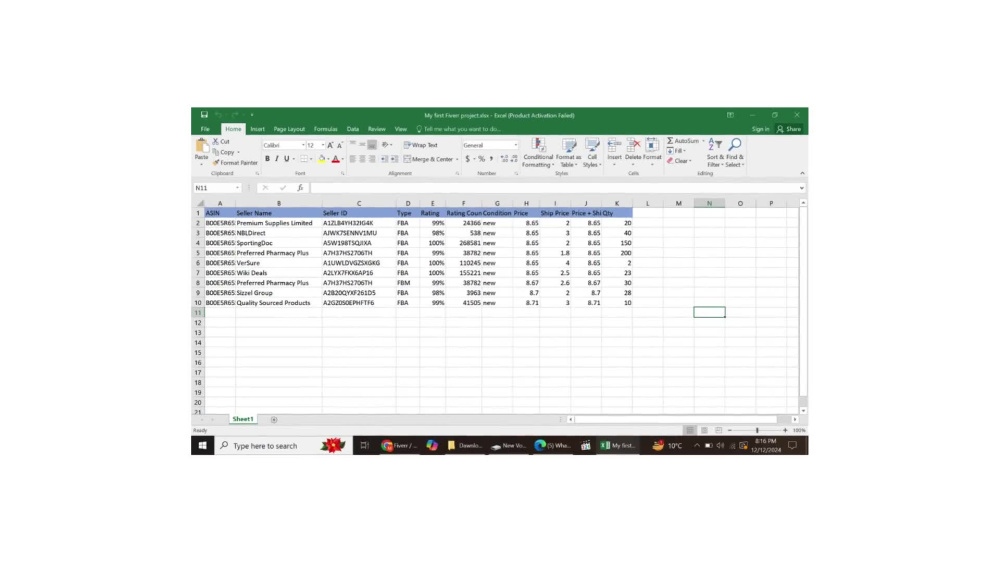Toggle Underline formatting

pos(286,159)
